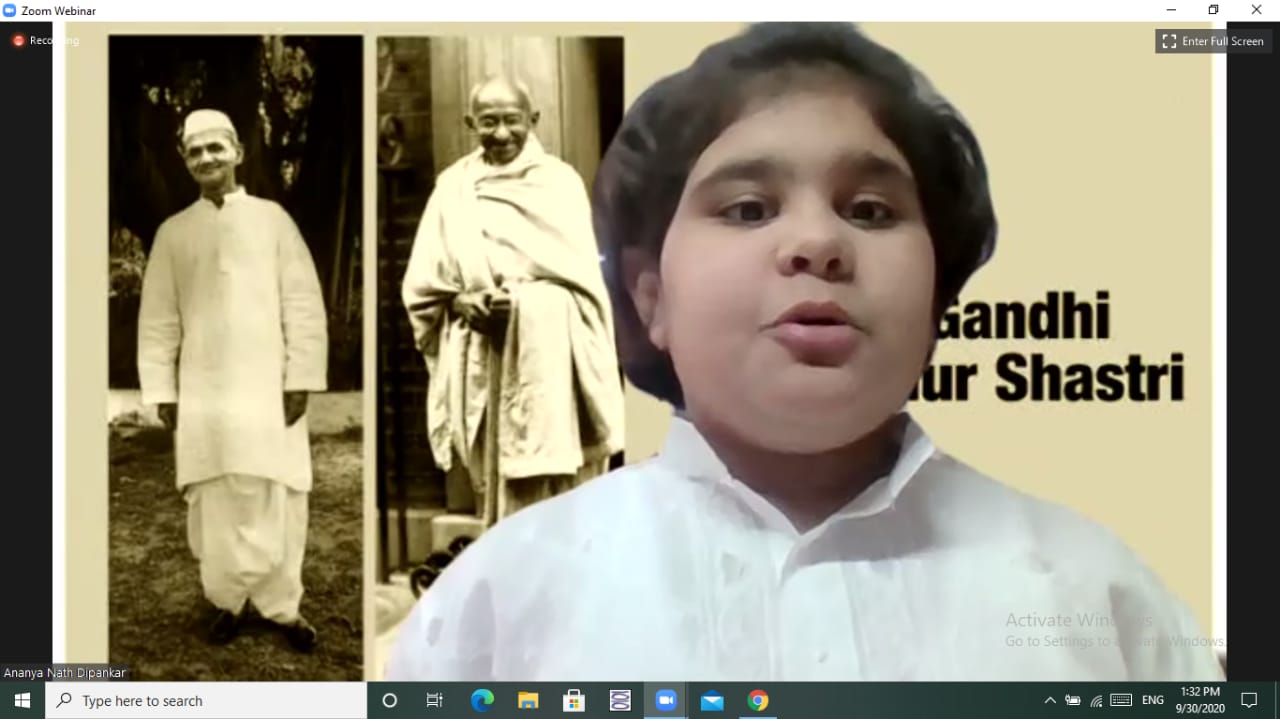Click the Zoom recording indicator
Screen dimensions: 1280x719
pyautogui.click(x=17, y=40)
